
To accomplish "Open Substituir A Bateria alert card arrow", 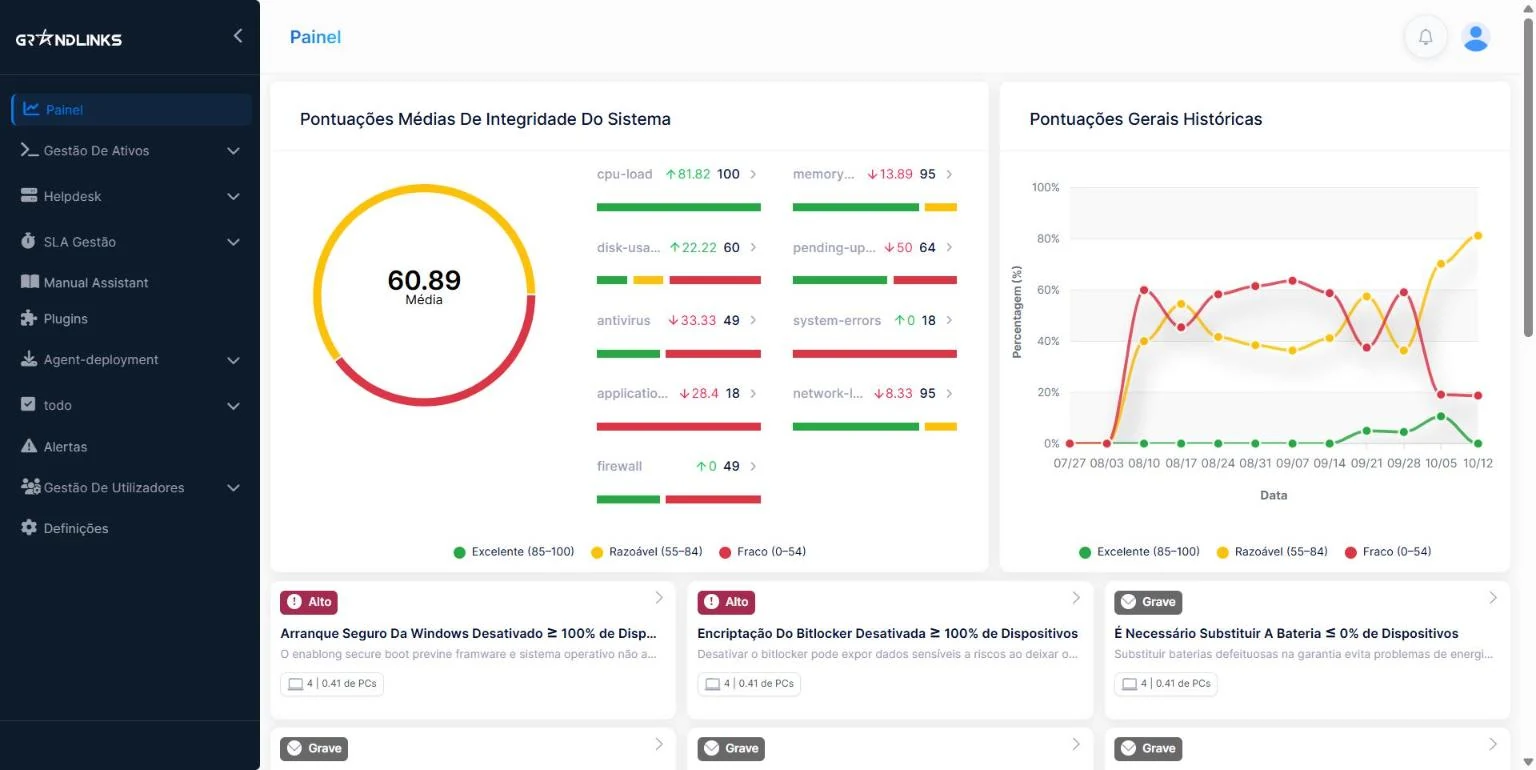I will [x=1493, y=598].
